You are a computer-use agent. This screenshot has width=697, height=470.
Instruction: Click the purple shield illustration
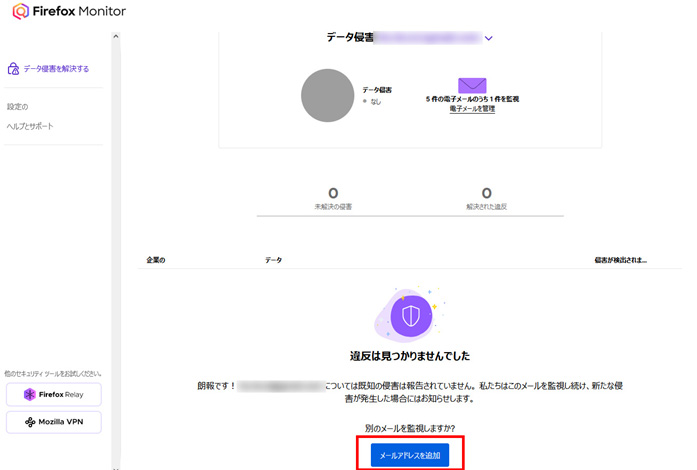pos(410,317)
